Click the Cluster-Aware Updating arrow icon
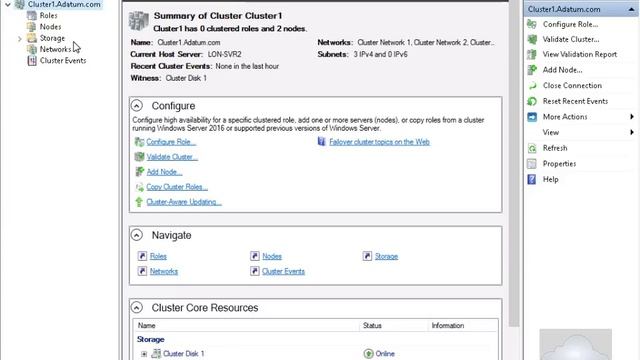The width and height of the screenshot is (640, 360). [139, 202]
